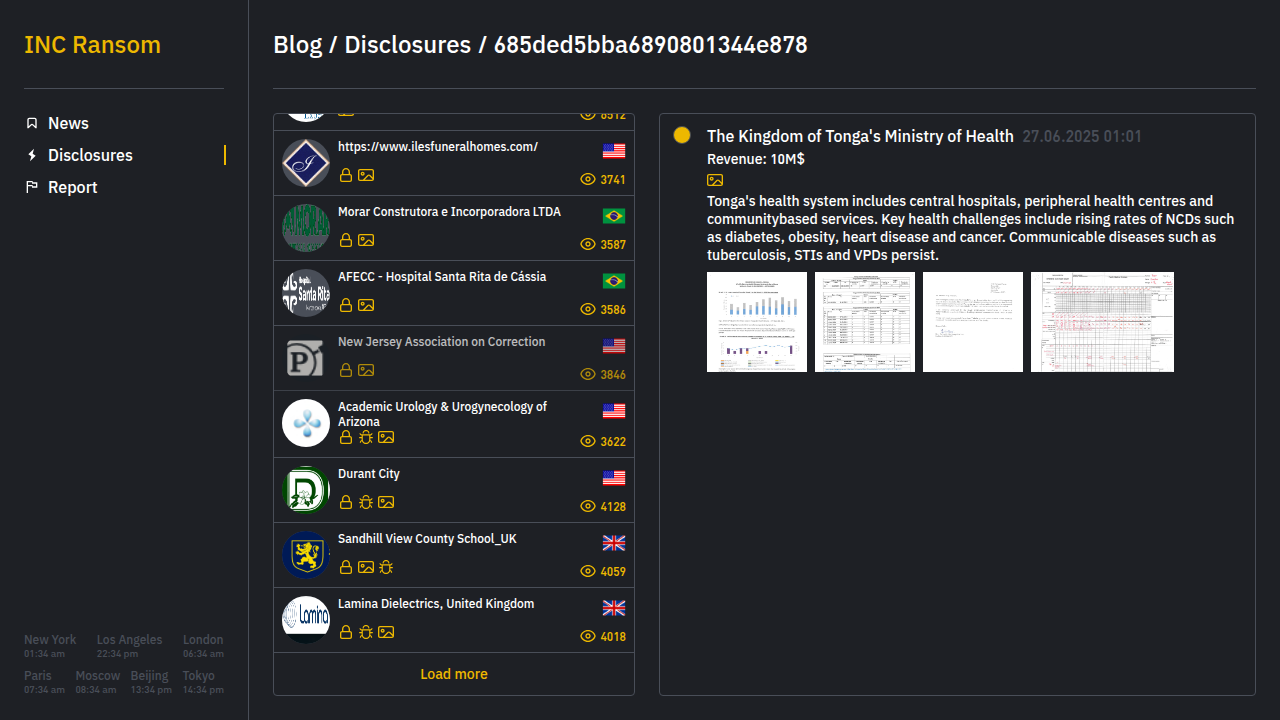Open the Sandhill View County School_UK entry

[427, 539]
